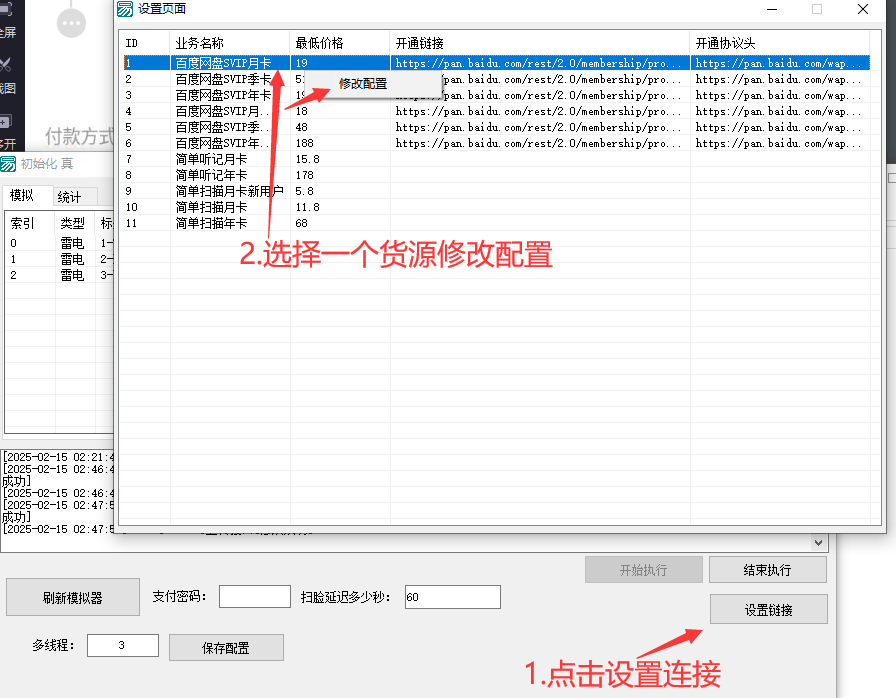Sort by the ID column header
Viewport: 896px width, 698px height.
(146, 43)
